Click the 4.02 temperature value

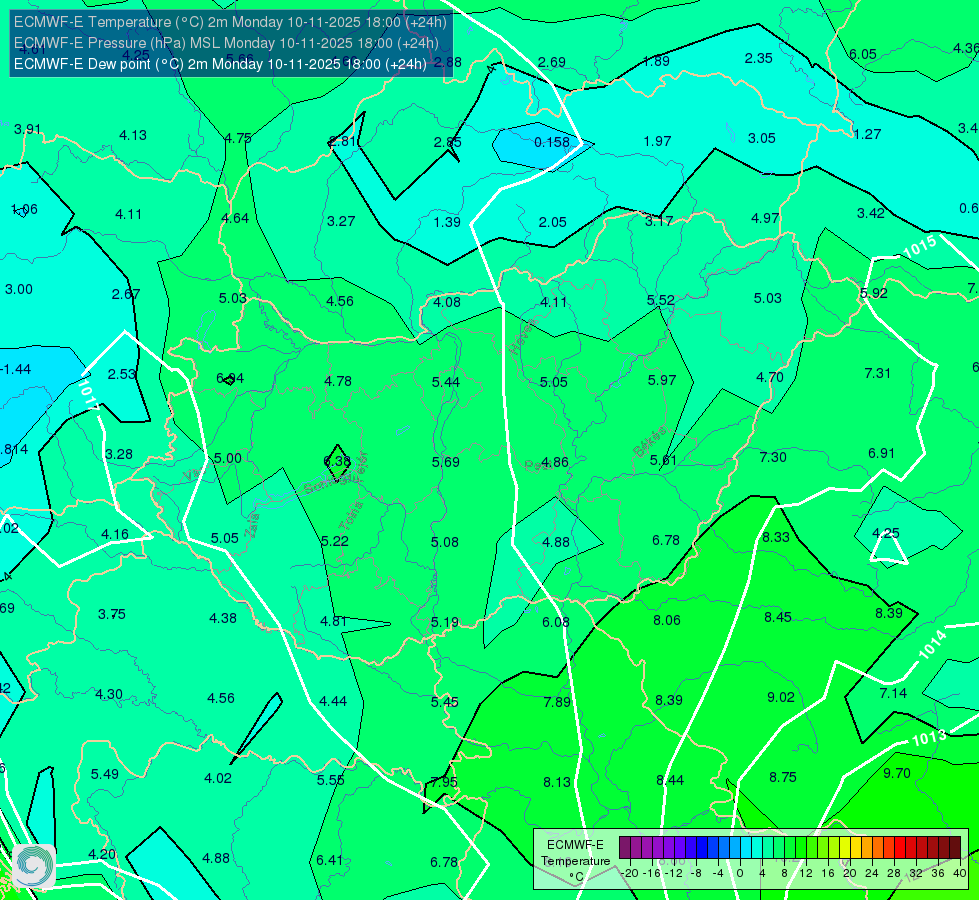[218, 778]
